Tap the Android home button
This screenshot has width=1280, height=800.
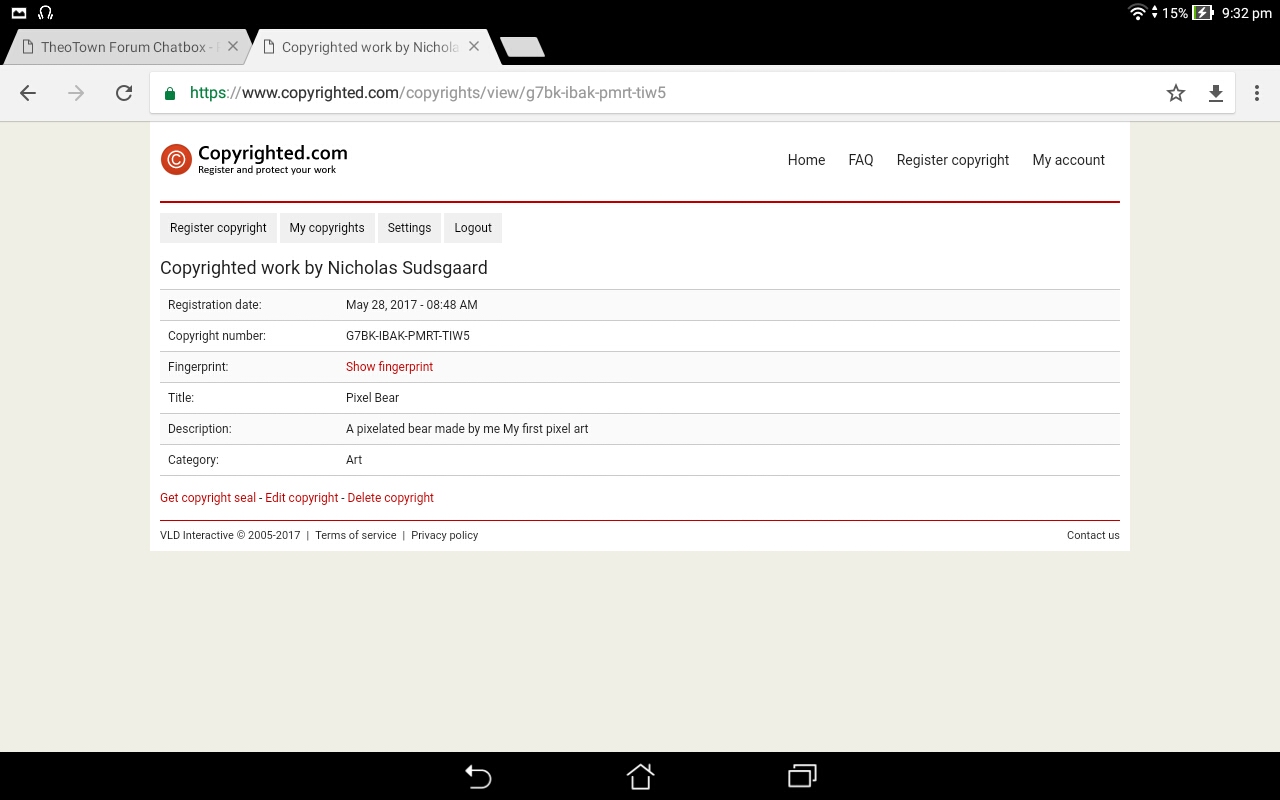(x=640, y=776)
